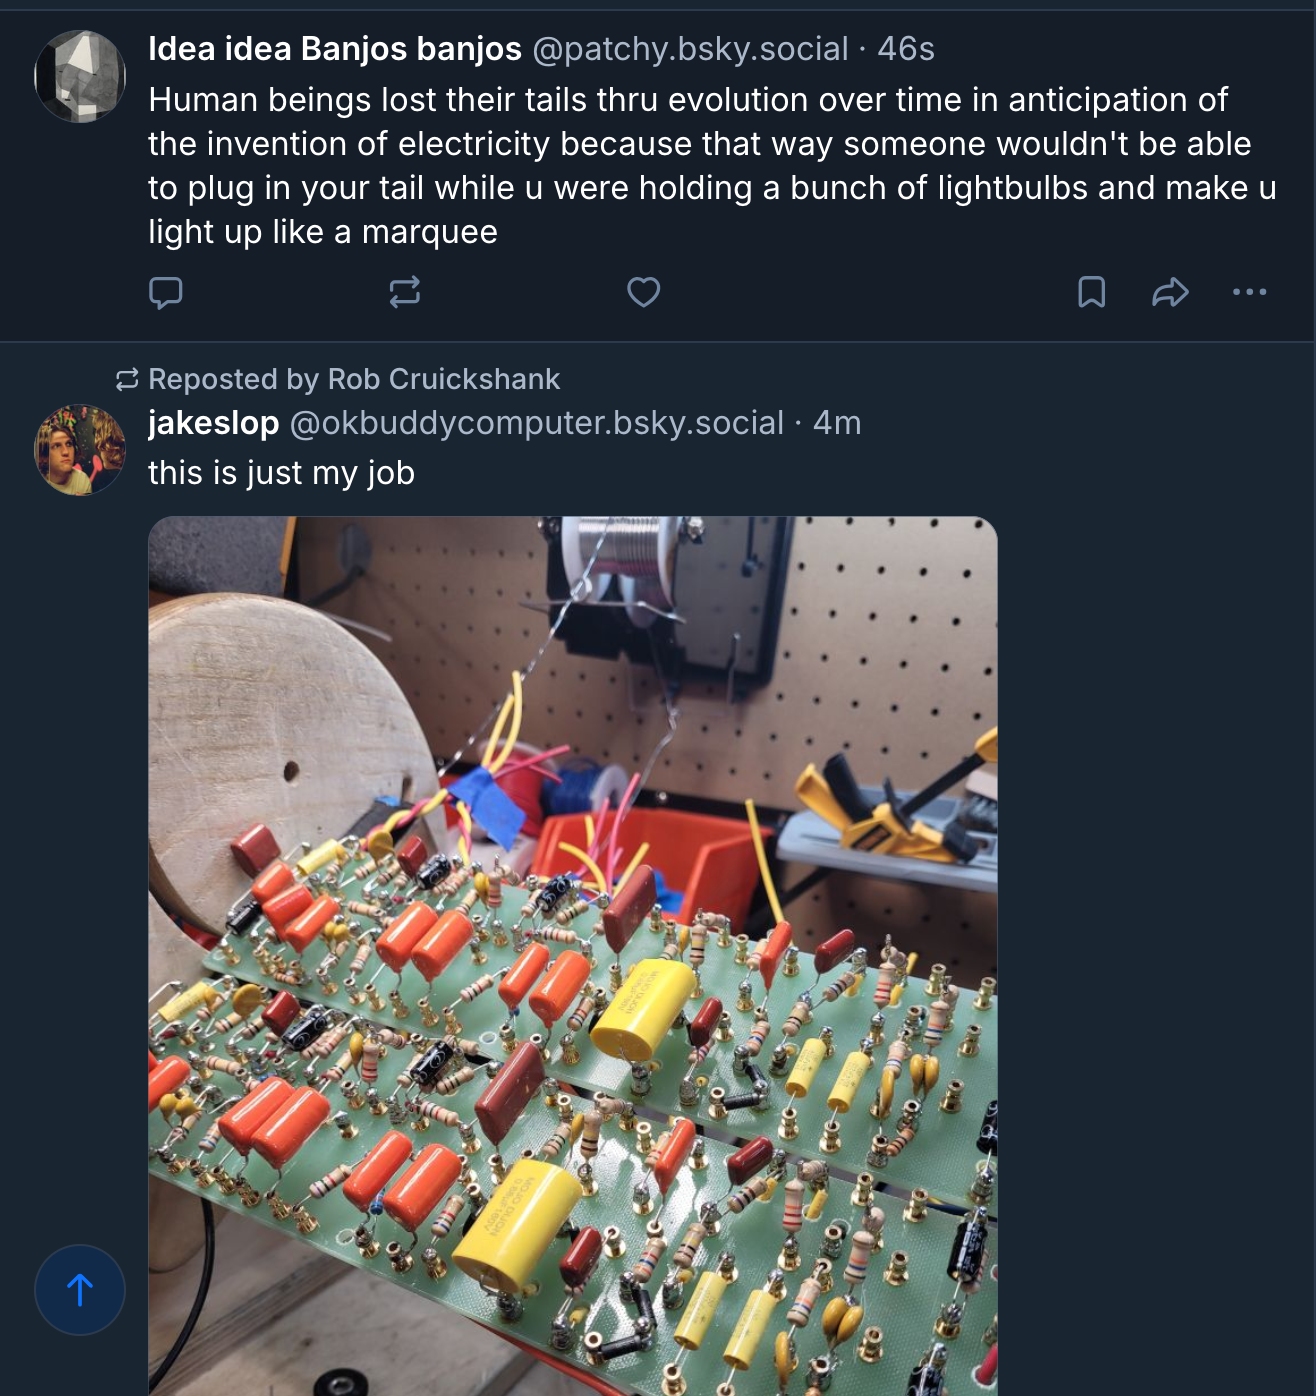This screenshot has width=1316, height=1396.
Task: Open the 4m timestamp on jakeslop's post
Action: coord(837,422)
